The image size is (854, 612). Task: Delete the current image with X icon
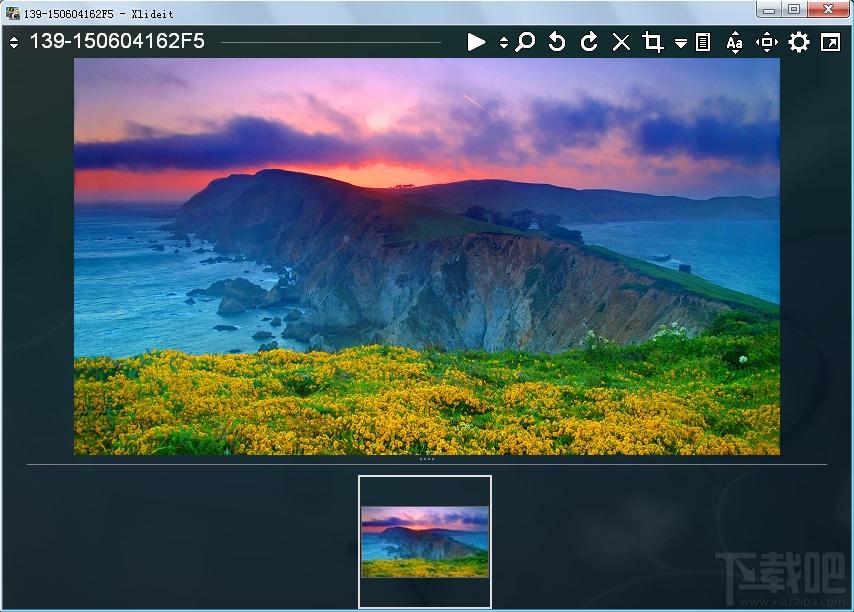[621, 42]
